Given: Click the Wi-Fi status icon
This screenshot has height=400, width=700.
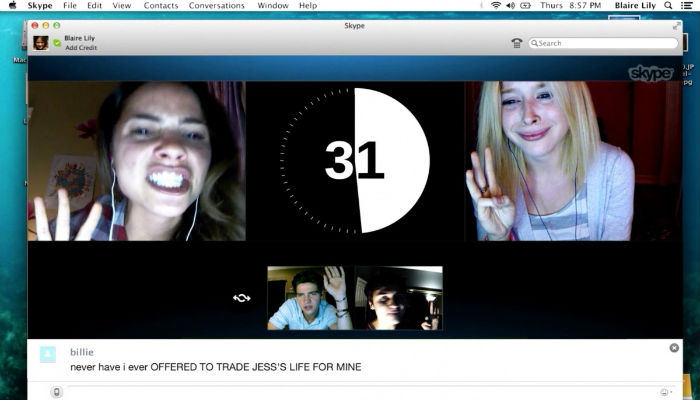Looking at the screenshot, I should tap(496, 6).
